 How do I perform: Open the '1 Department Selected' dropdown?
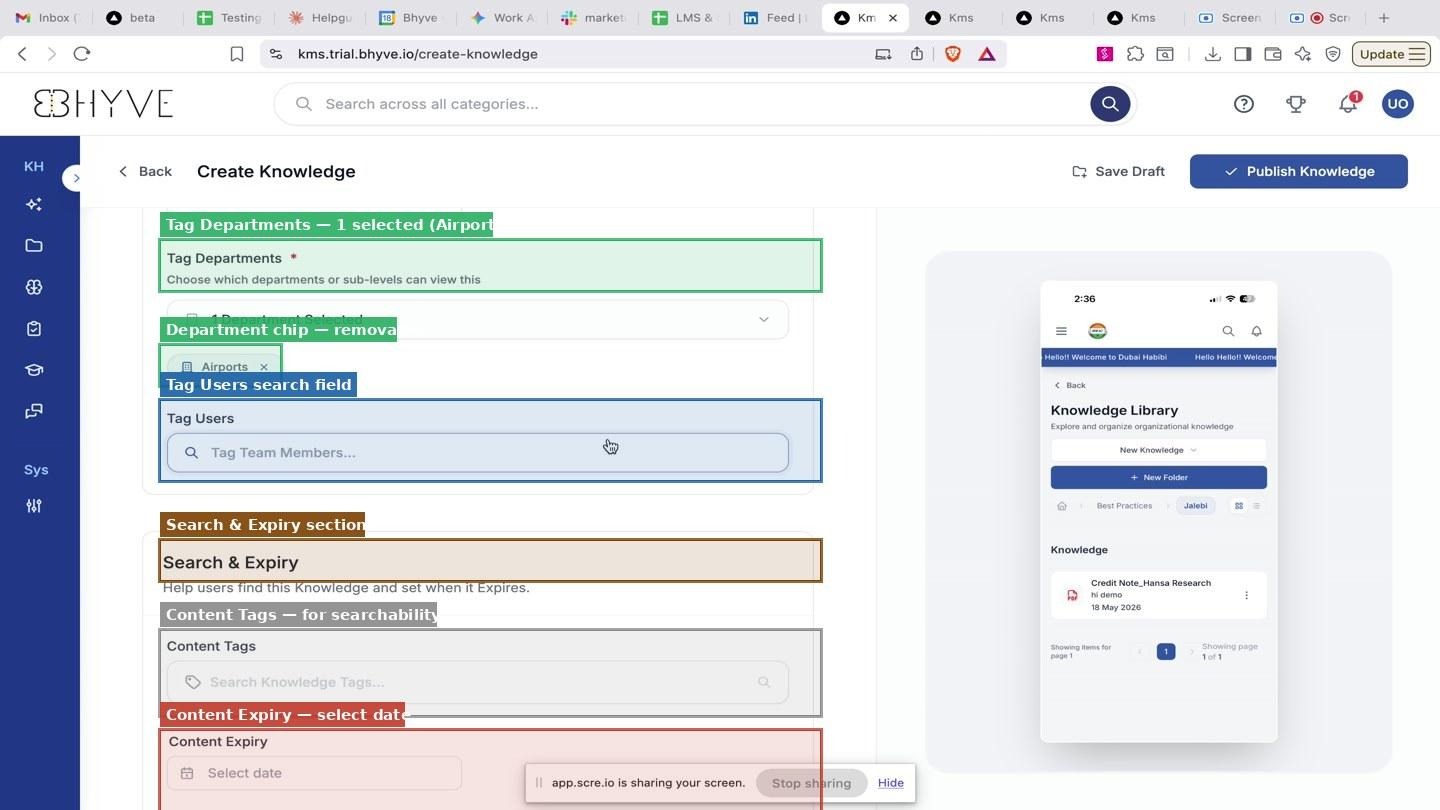pyautogui.click(x=478, y=320)
